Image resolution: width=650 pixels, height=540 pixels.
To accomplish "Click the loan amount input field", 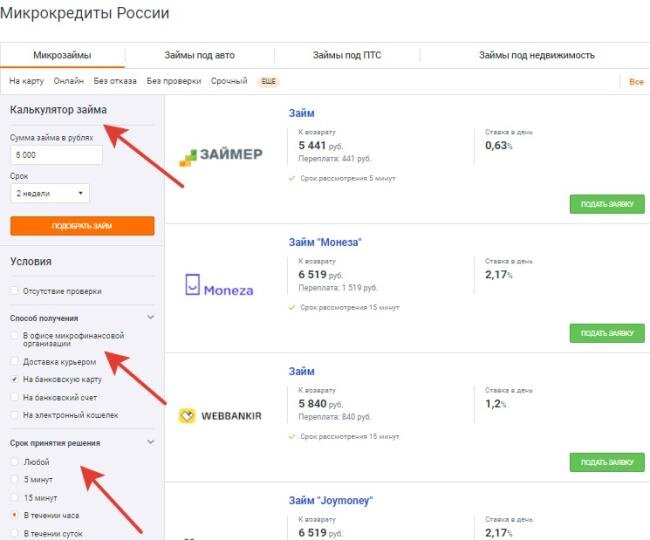I will coord(56,155).
